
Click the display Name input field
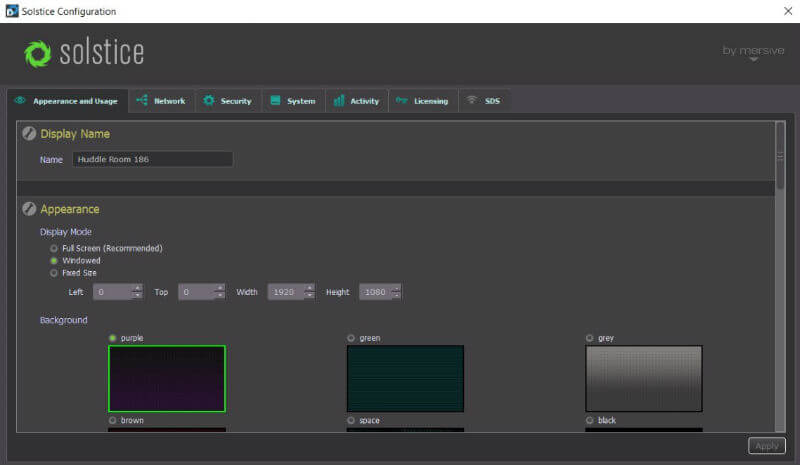(153, 159)
